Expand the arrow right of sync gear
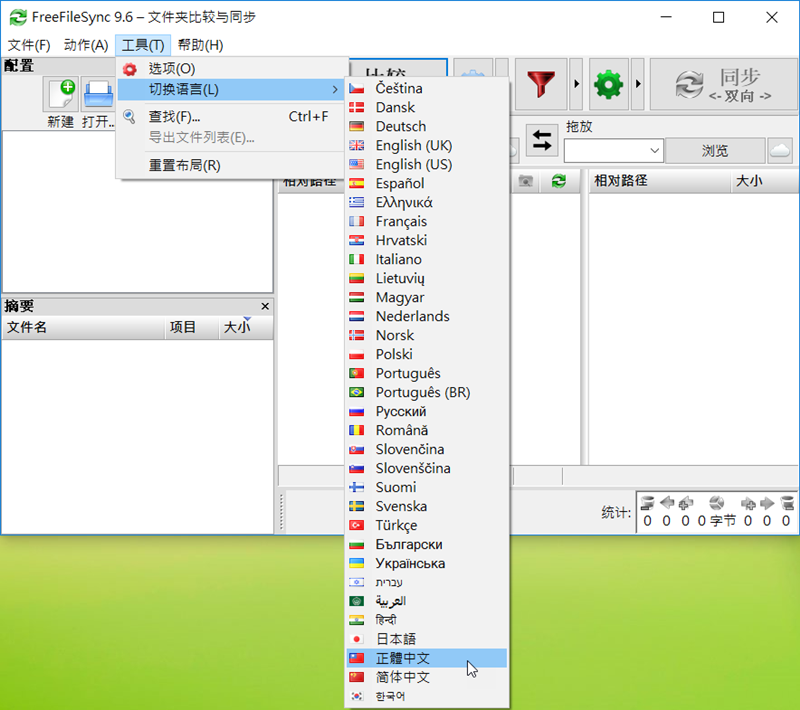This screenshot has width=800, height=710. pyautogui.click(x=638, y=84)
